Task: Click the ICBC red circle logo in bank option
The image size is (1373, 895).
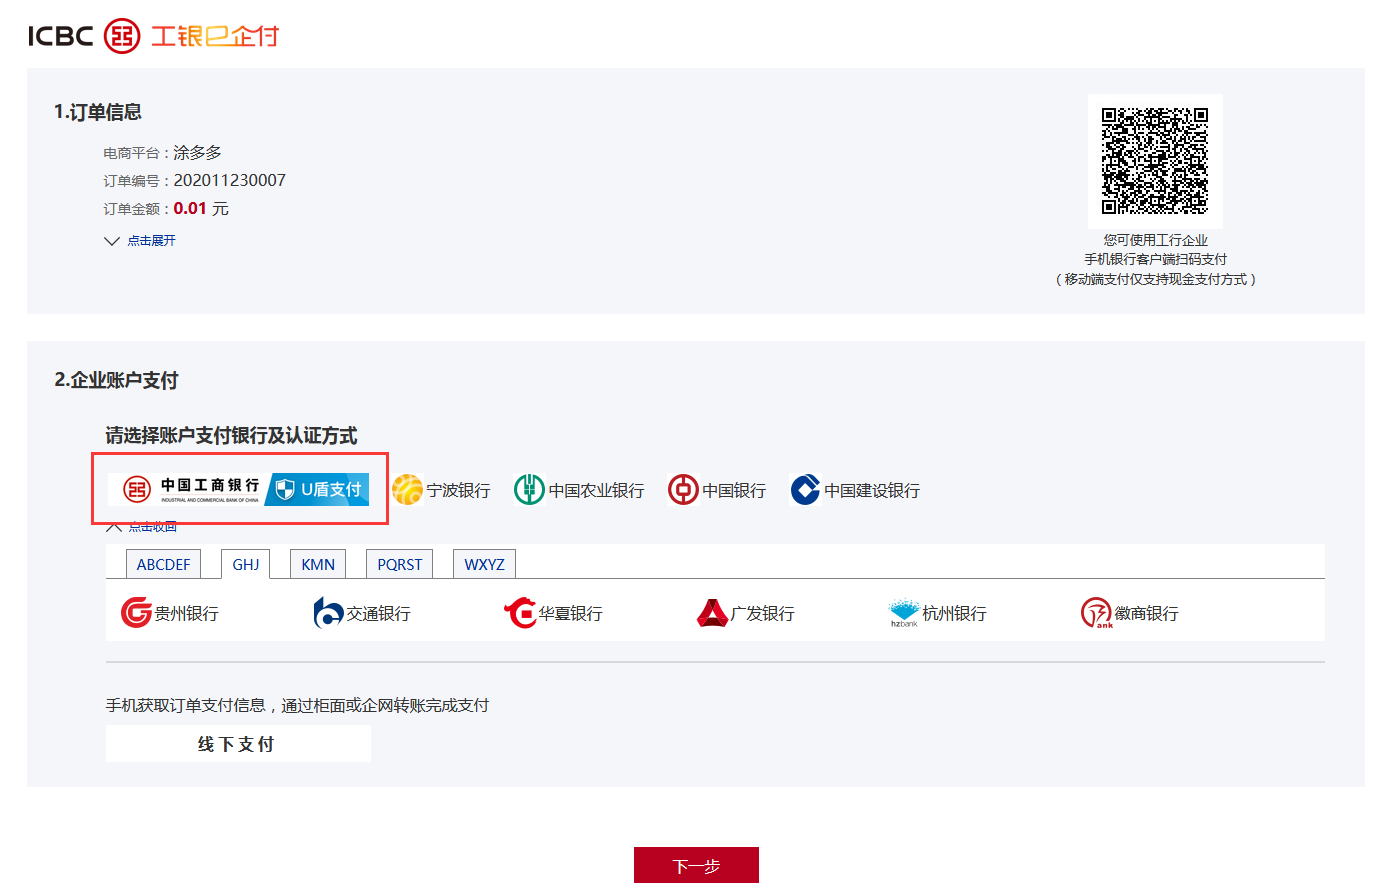Action: [x=137, y=489]
